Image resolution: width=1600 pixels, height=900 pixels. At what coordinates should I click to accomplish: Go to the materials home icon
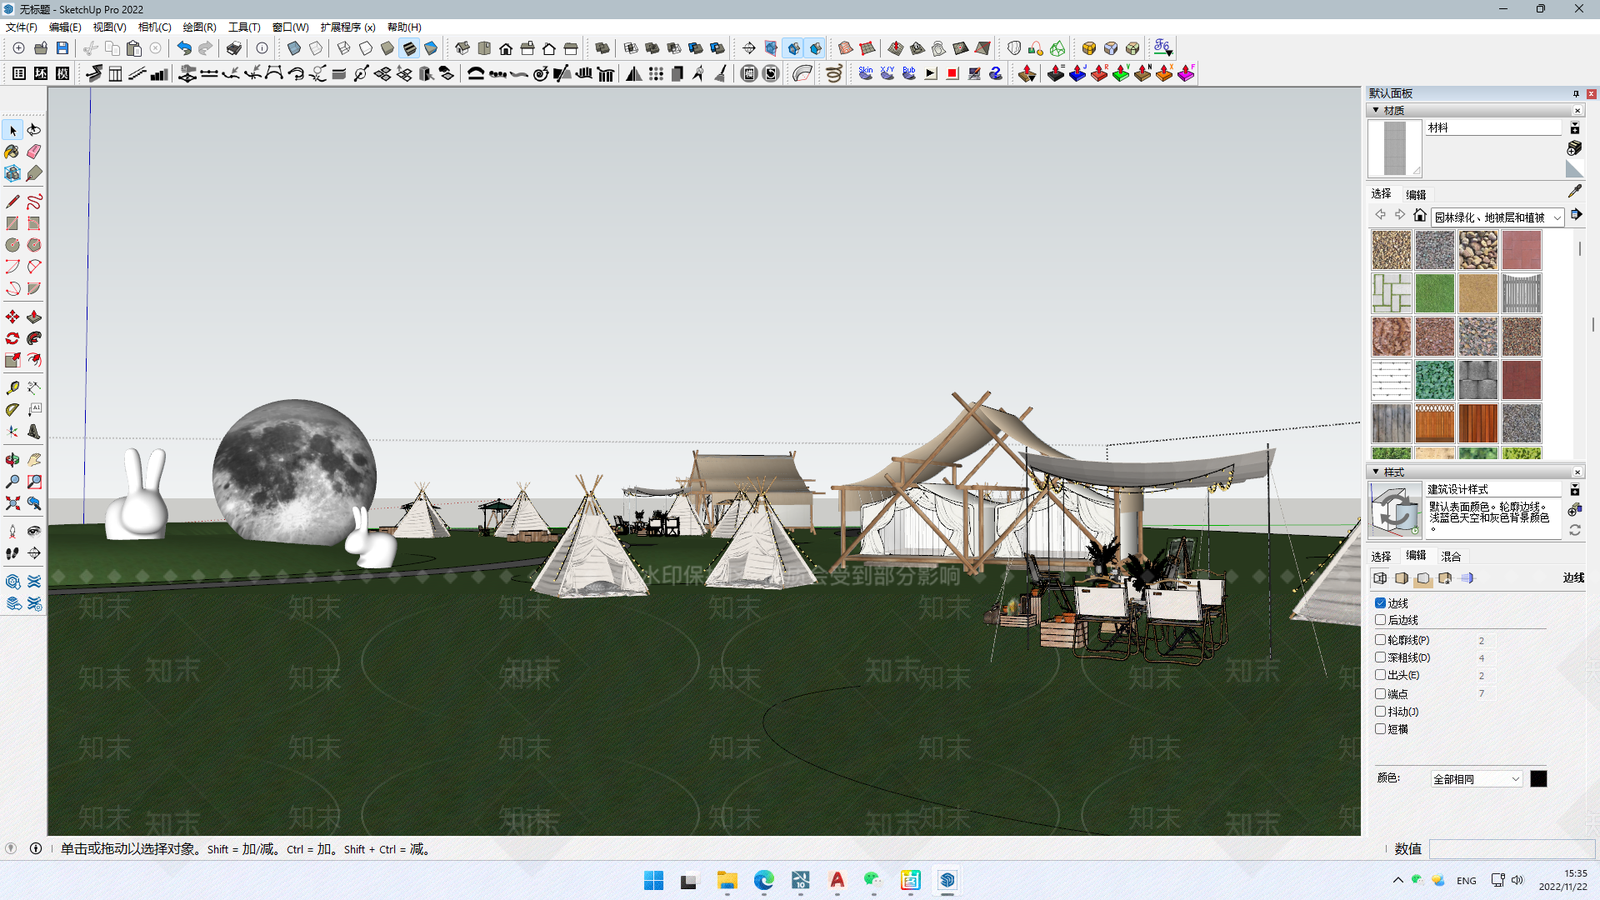tap(1419, 216)
